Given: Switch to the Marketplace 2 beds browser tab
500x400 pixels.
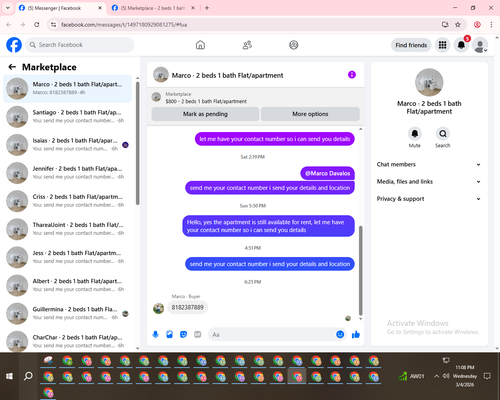Looking at the screenshot, I should (x=153, y=8).
